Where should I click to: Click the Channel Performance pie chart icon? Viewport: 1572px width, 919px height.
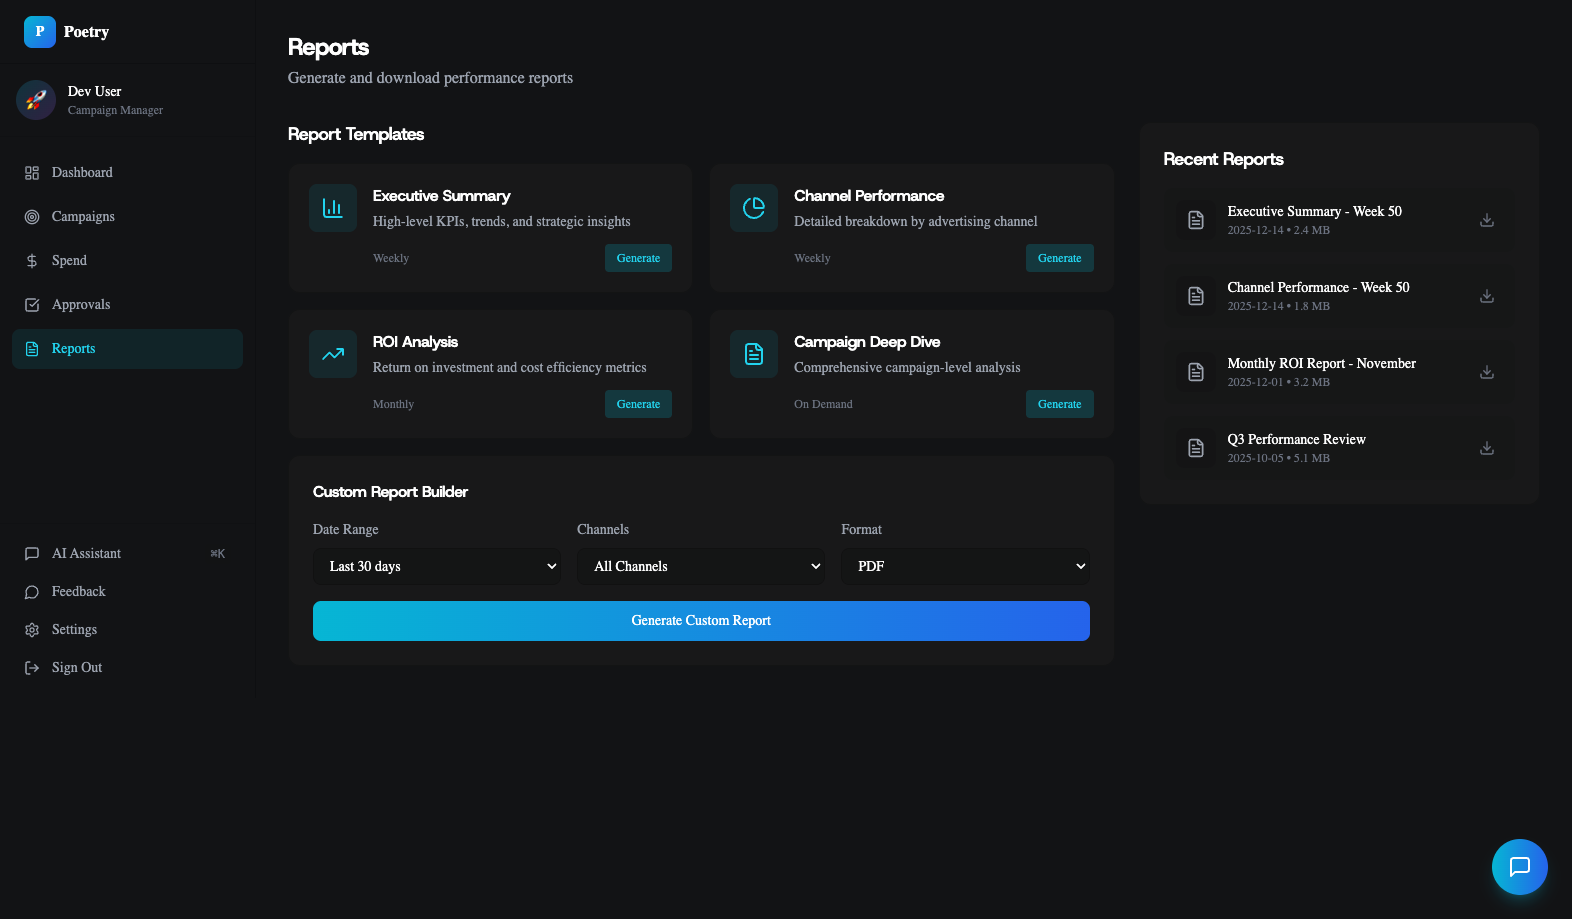coord(754,208)
